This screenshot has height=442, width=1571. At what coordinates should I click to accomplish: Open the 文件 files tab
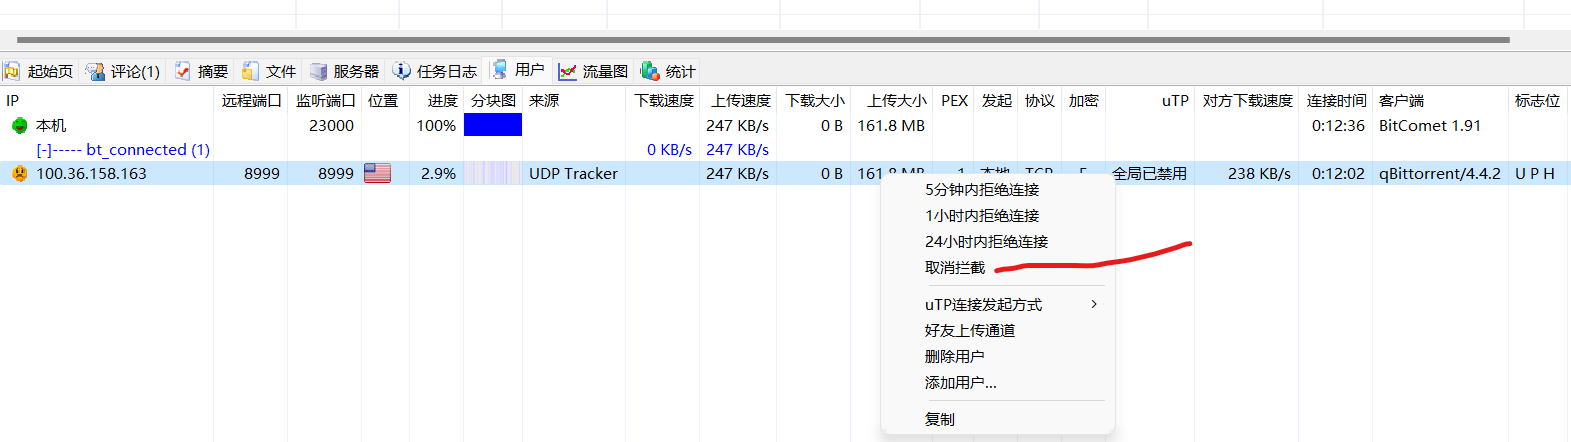point(269,71)
